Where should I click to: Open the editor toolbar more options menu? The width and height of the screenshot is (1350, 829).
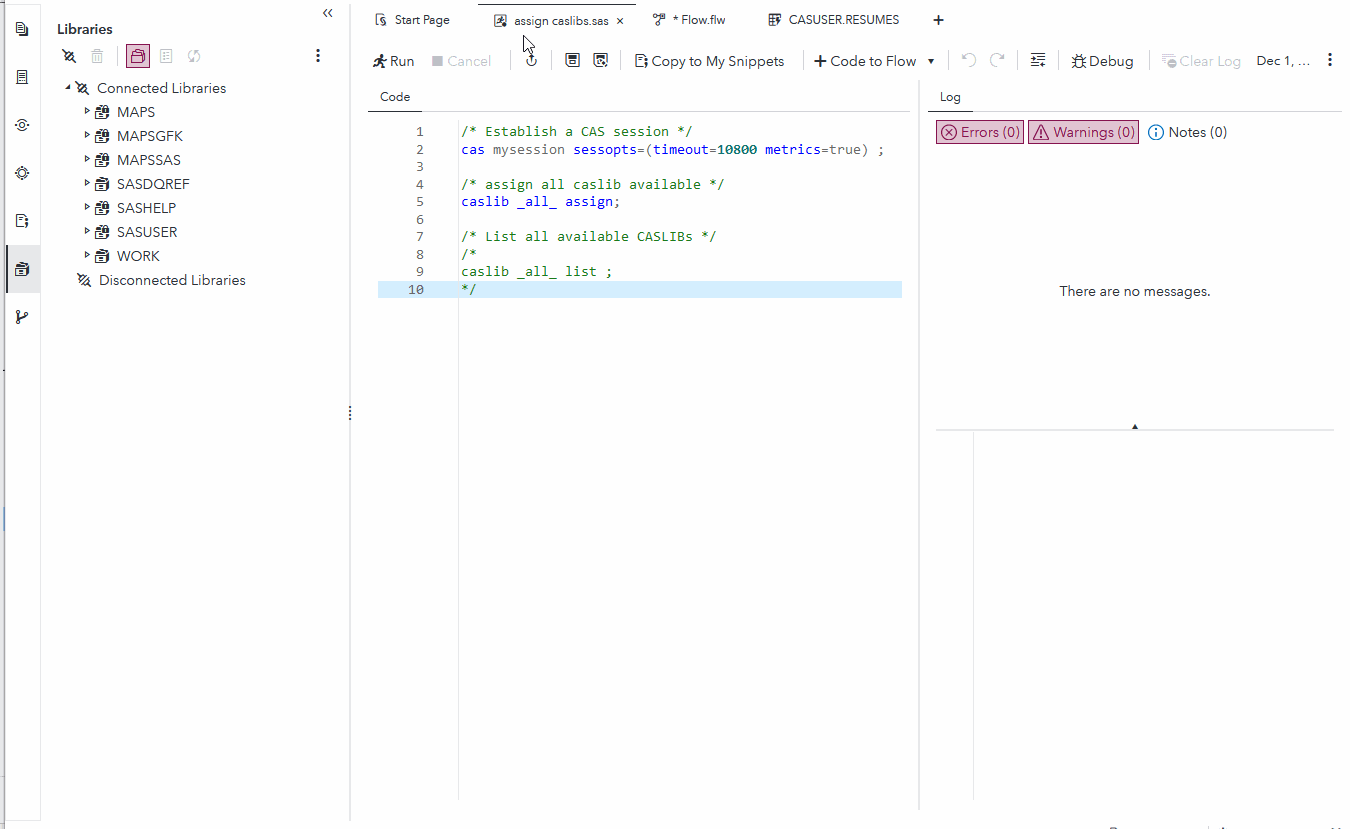click(1330, 61)
